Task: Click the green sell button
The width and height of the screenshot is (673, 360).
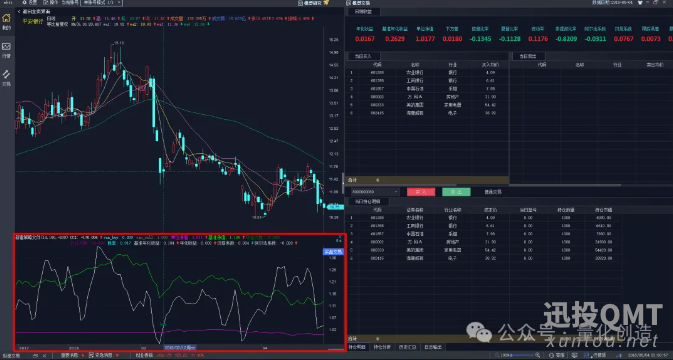Action: point(456,192)
